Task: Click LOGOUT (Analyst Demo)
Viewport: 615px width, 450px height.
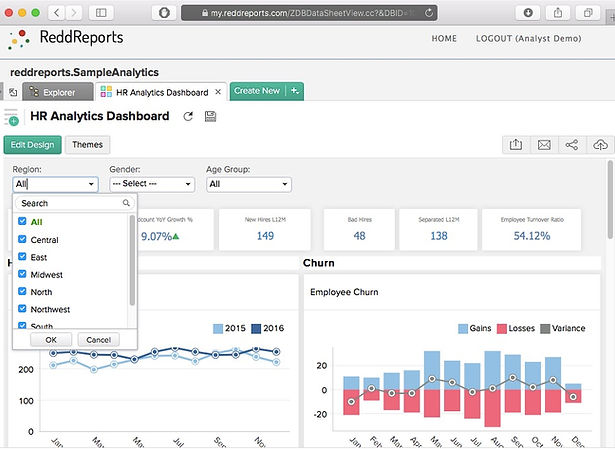Action: point(528,38)
